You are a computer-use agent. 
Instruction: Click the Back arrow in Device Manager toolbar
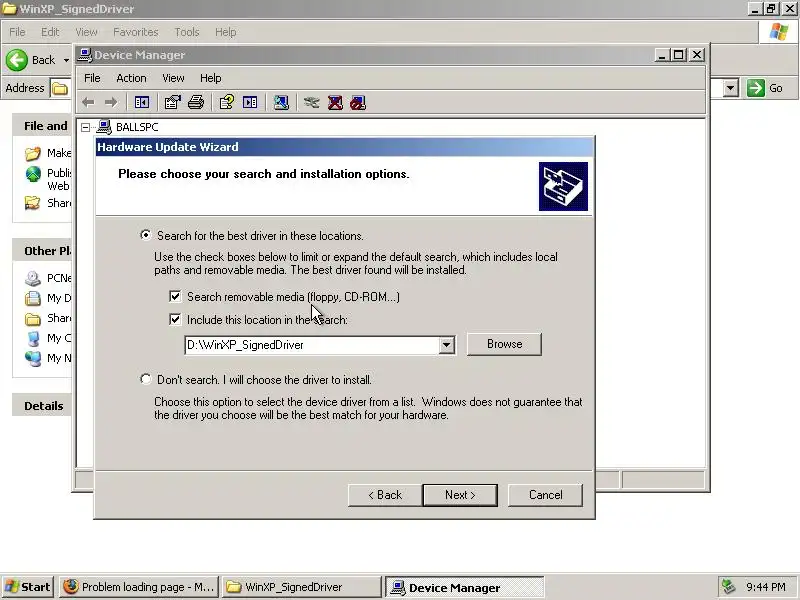[88, 103]
